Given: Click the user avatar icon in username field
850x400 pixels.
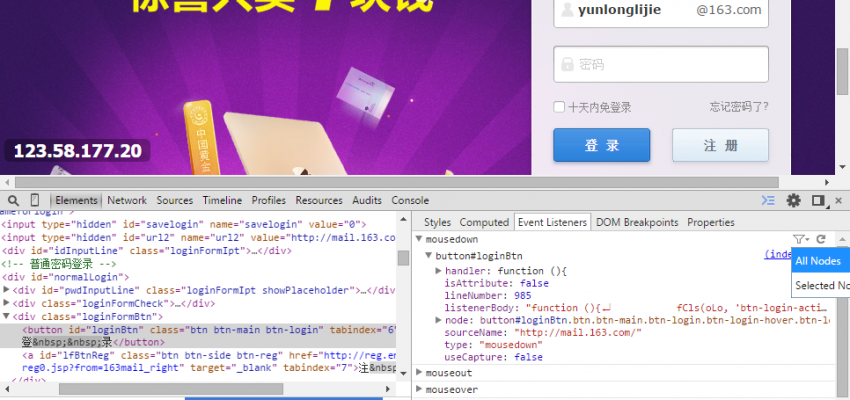Looking at the screenshot, I should coord(567,11).
